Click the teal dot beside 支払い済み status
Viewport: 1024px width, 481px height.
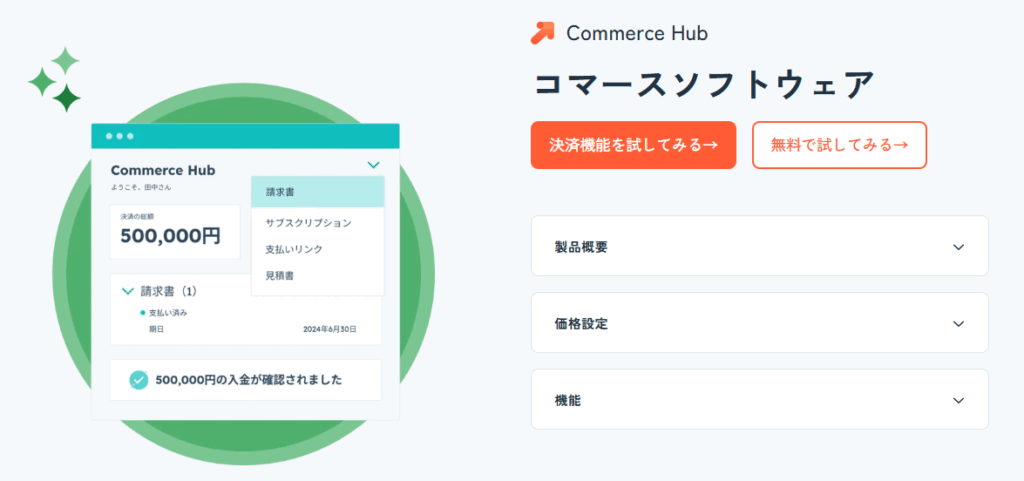tap(142, 313)
